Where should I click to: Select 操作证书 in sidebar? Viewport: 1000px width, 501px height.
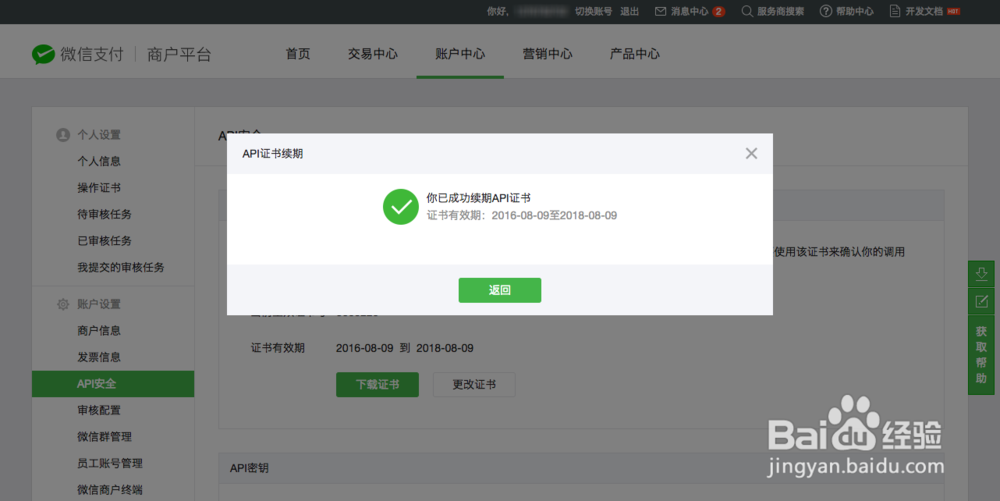pos(99,187)
